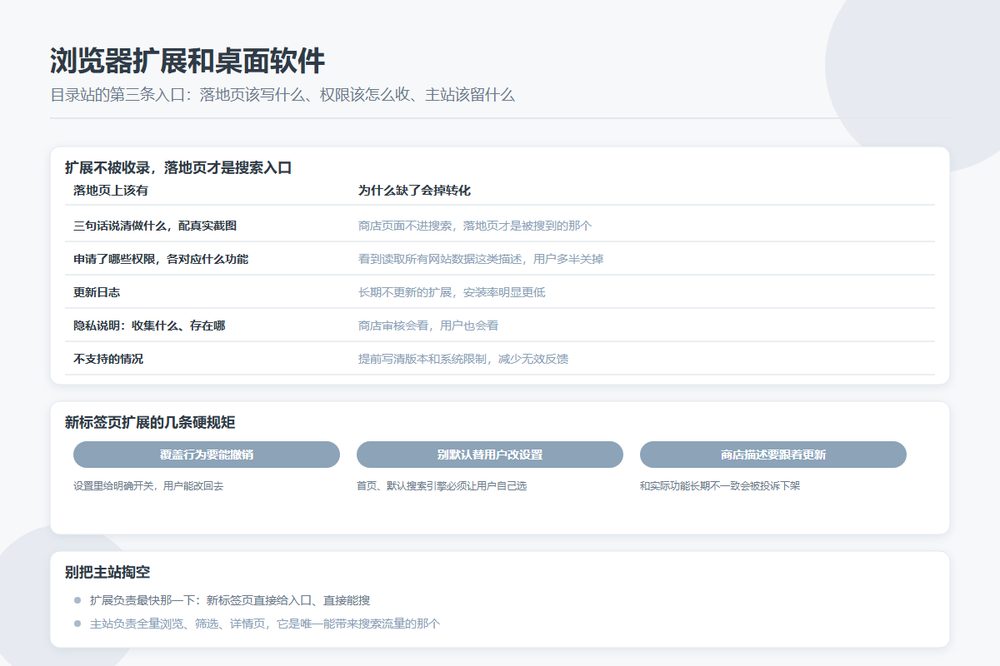Select row 隐私说明：收集什么、存在哪
Screen dimensions: 1000x666
tap(500, 325)
